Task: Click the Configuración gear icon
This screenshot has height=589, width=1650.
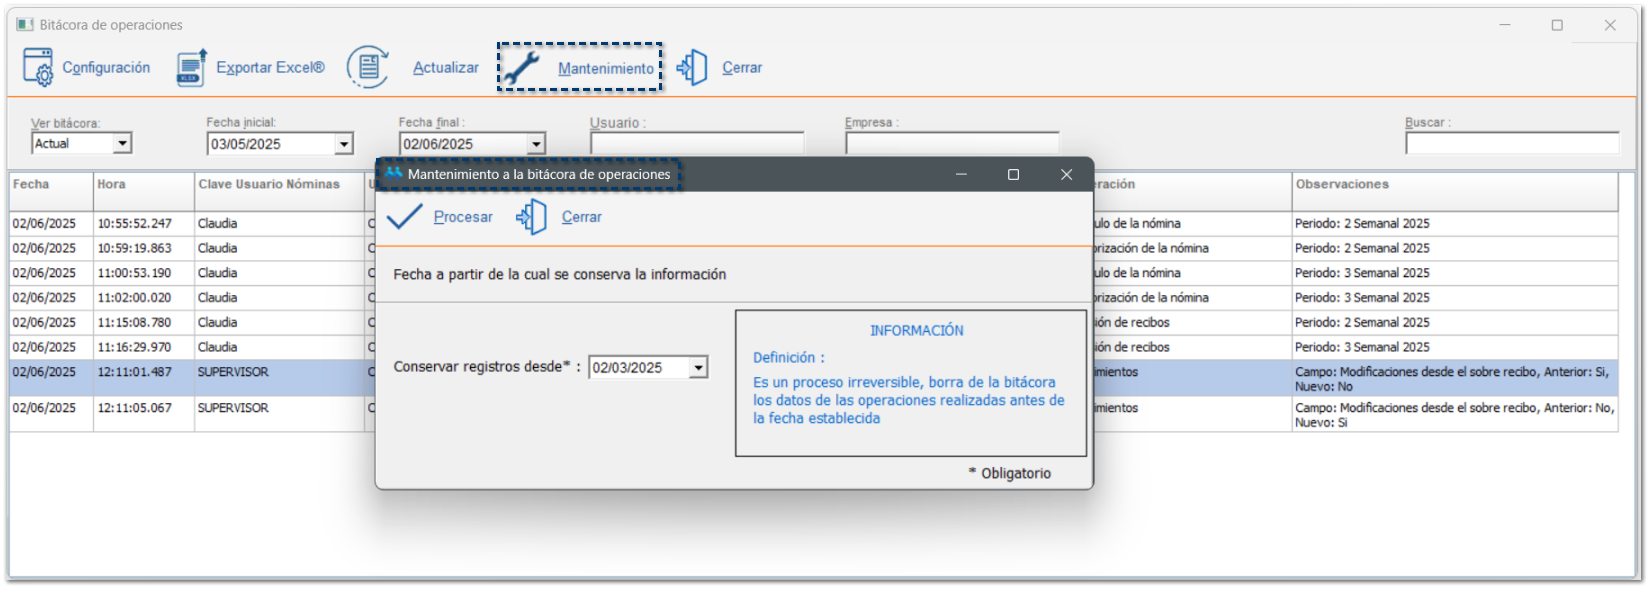Action: pyautogui.click(x=38, y=67)
